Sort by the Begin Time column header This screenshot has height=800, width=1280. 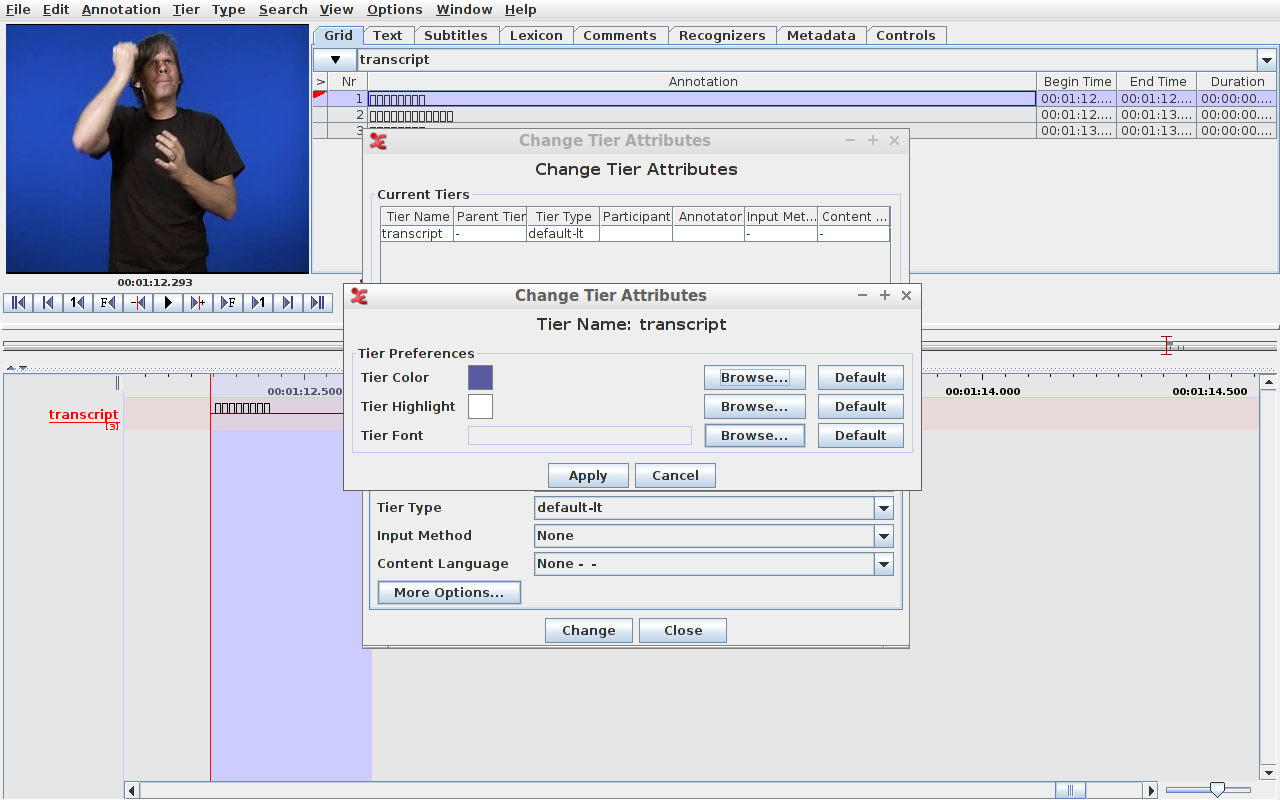pyautogui.click(x=1077, y=82)
